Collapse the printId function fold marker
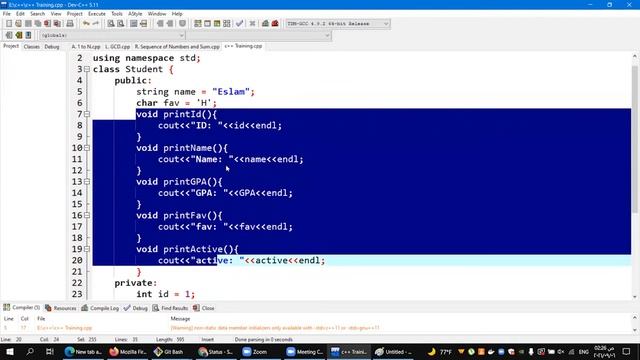Image resolution: width=640 pixels, height=360 pixels. pyautogui.click(x=87, y=114)
